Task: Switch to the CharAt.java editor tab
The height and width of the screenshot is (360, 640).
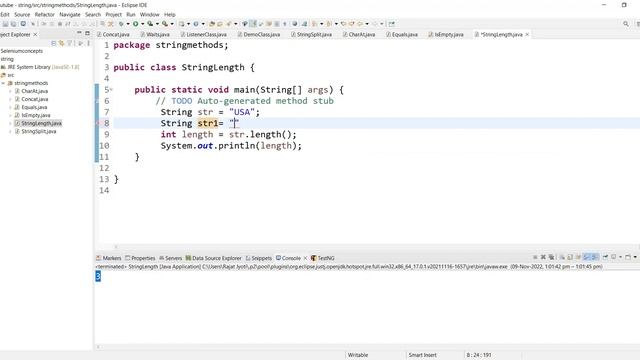Action: (x=359, y=35)
